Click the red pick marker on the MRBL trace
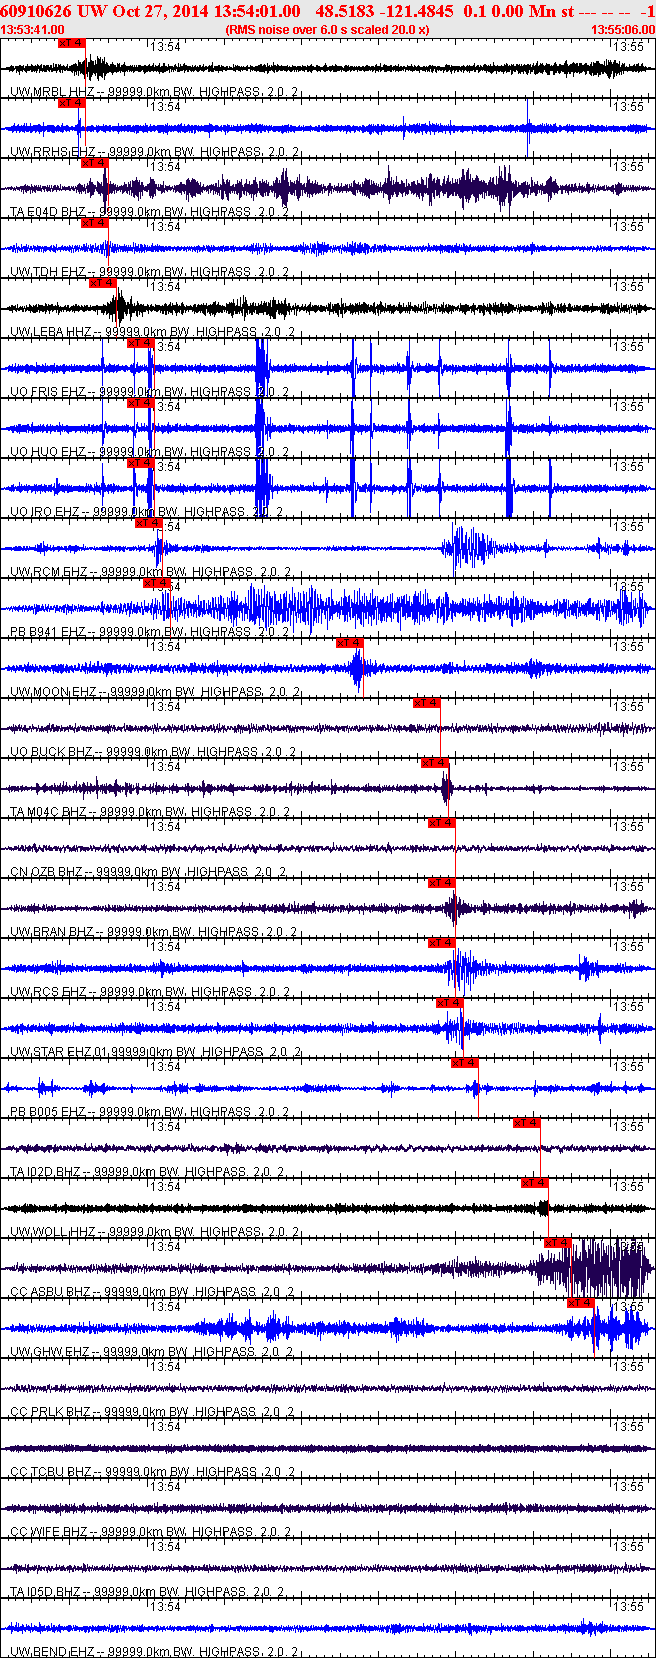 tap(71, 44)
